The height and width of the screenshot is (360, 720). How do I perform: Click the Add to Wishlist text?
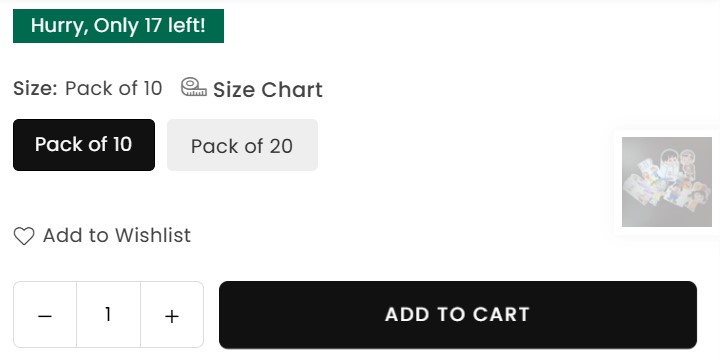click(117, 236)
